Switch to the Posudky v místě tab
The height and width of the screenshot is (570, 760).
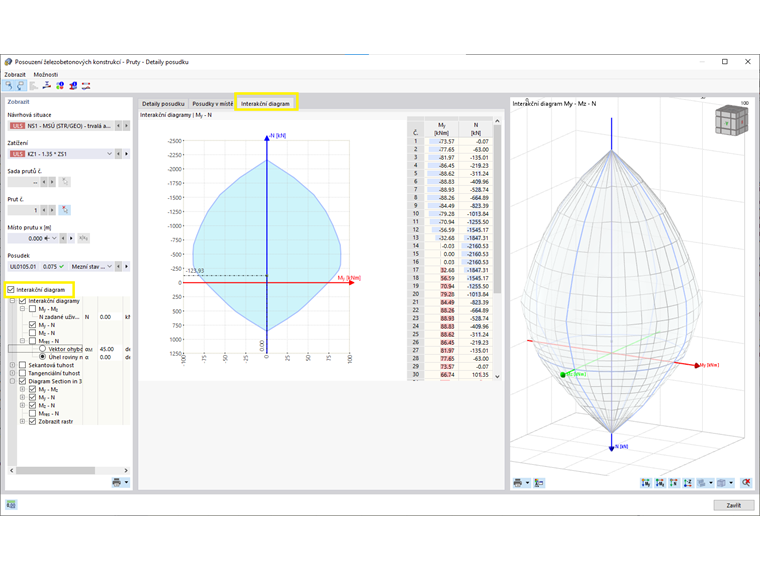point(212,104)
